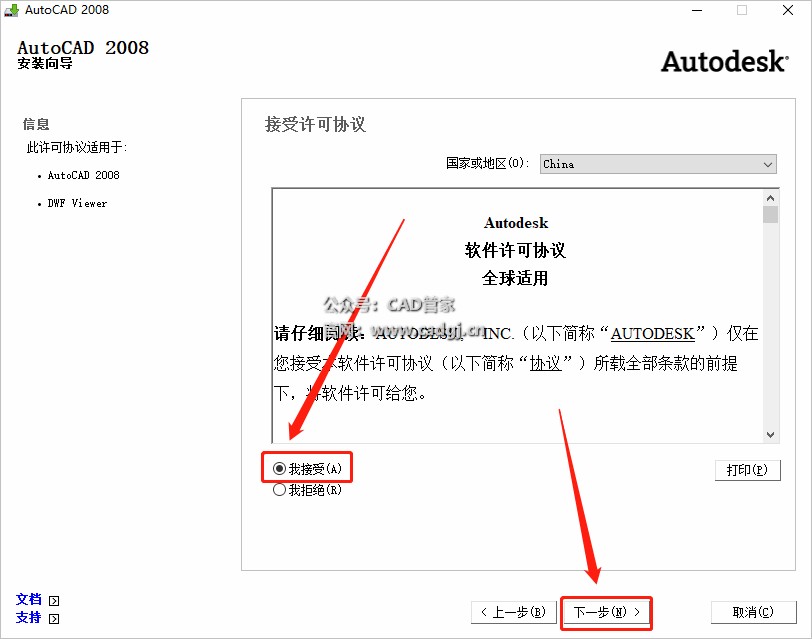The height and width of the screenshot is (639, 812).
Task: Select the 我接受(A) radio button
Action: point(307,469)
